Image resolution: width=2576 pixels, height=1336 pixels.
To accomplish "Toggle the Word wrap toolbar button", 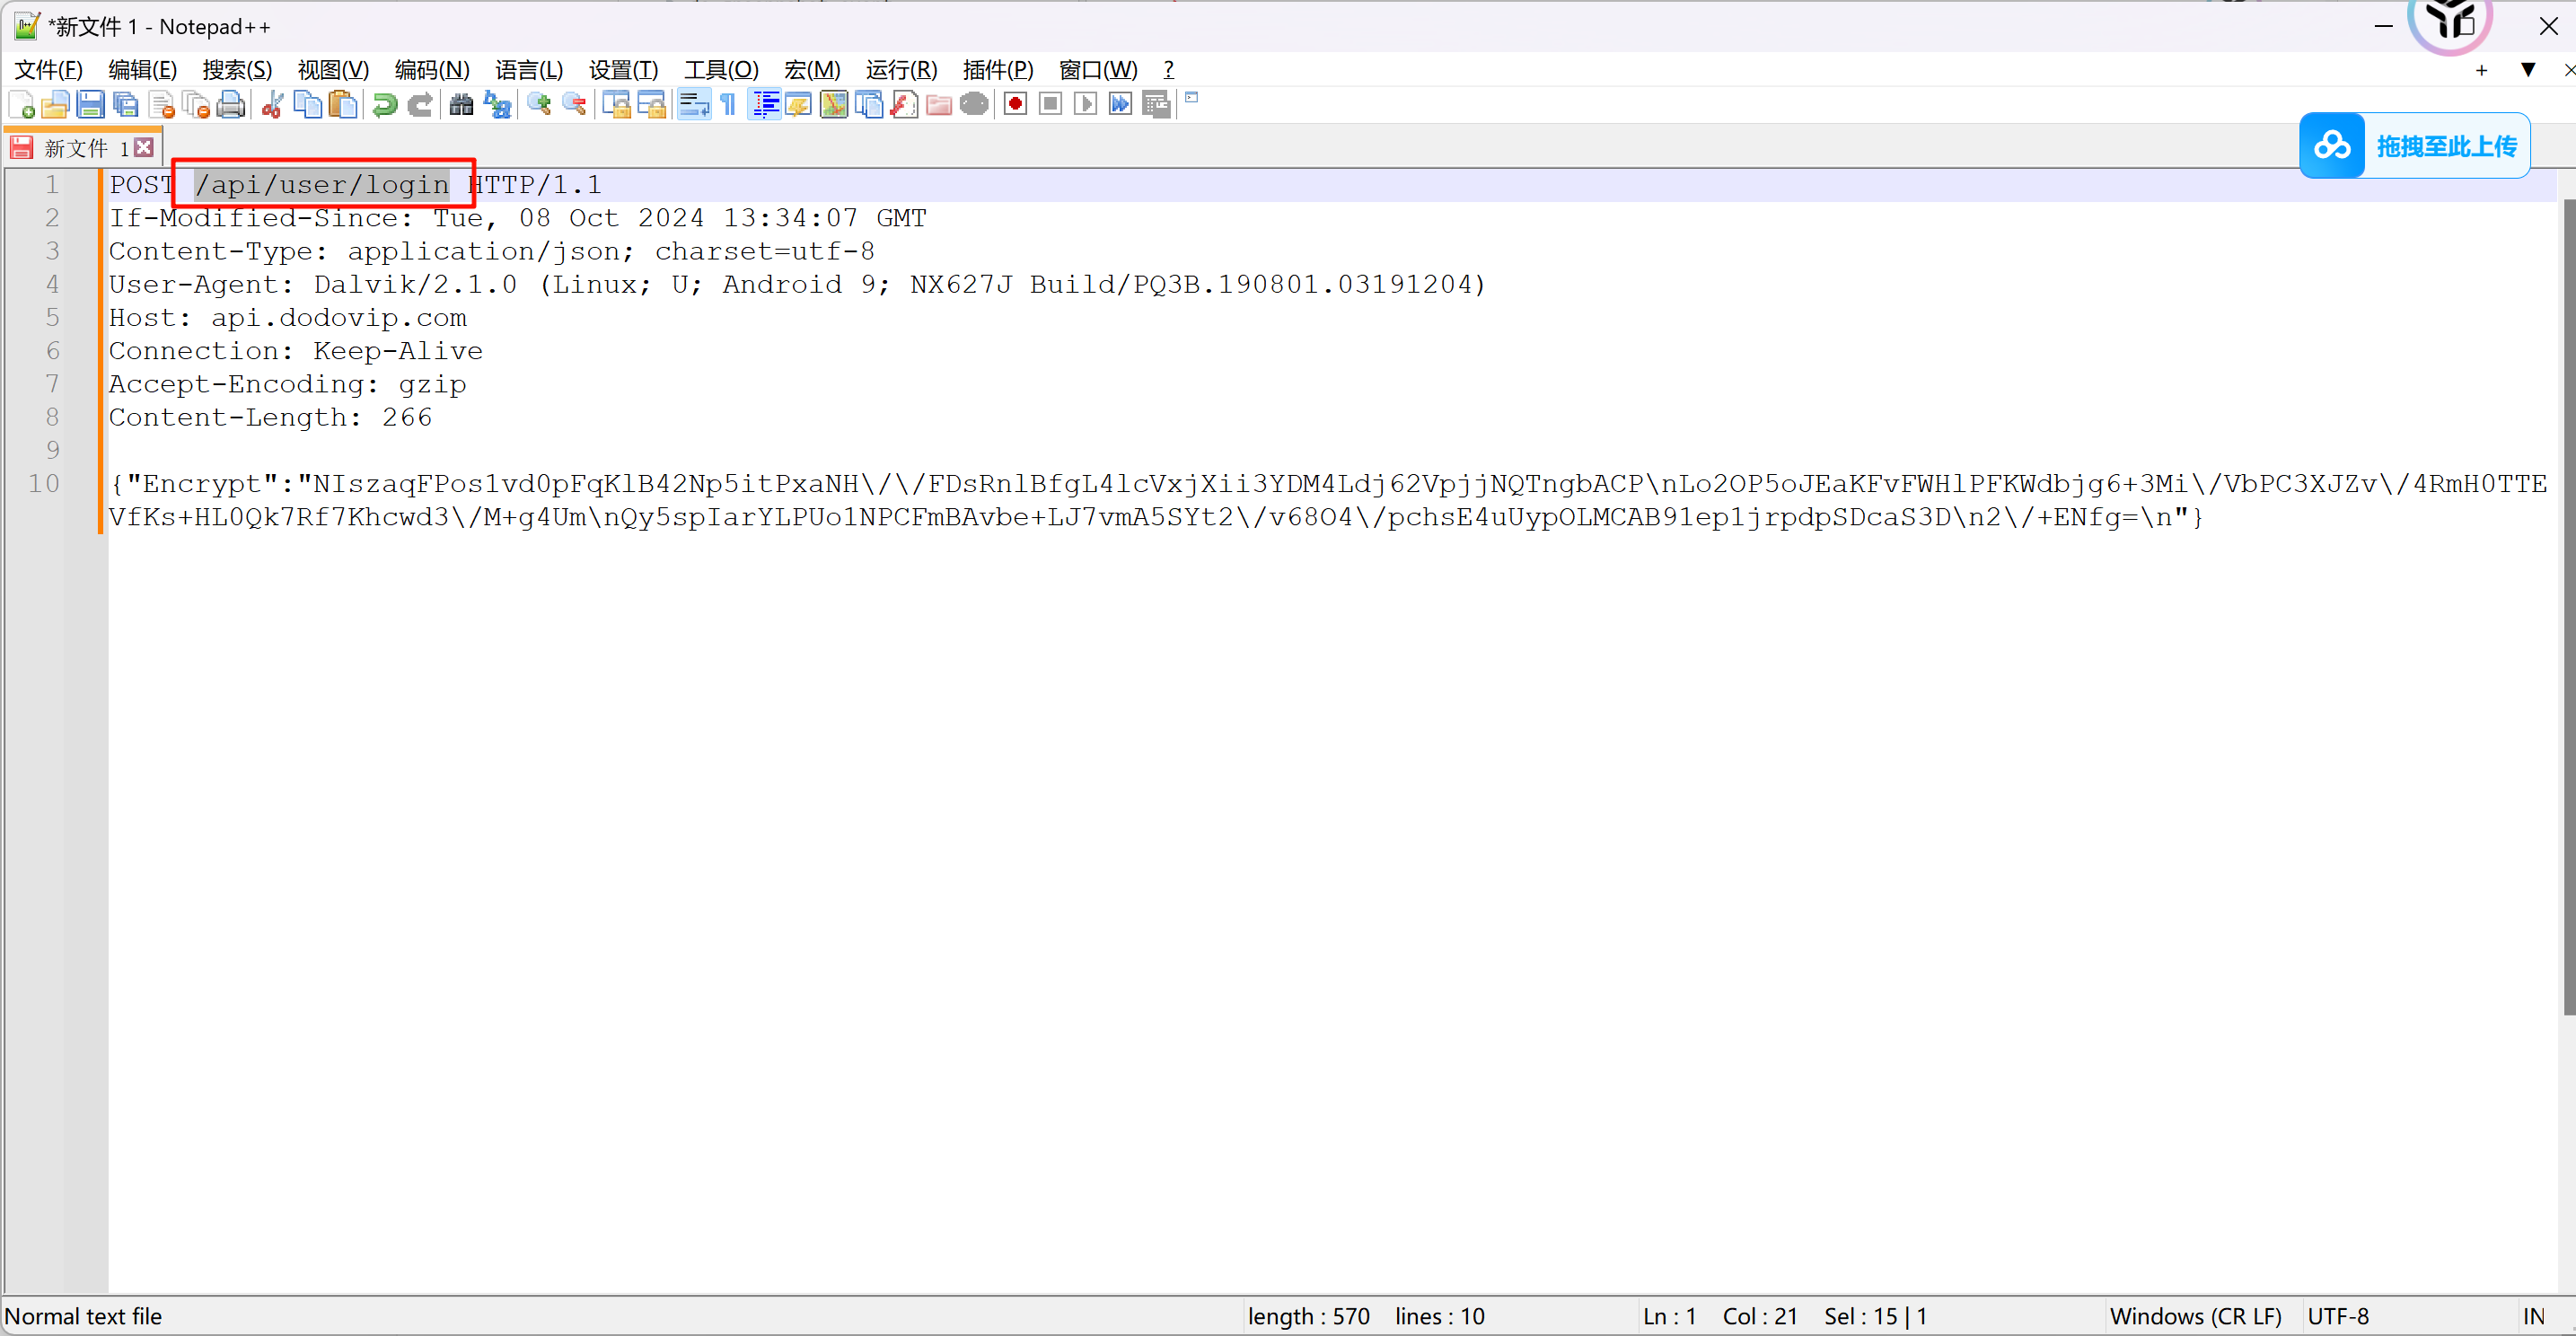I will 693,105.
